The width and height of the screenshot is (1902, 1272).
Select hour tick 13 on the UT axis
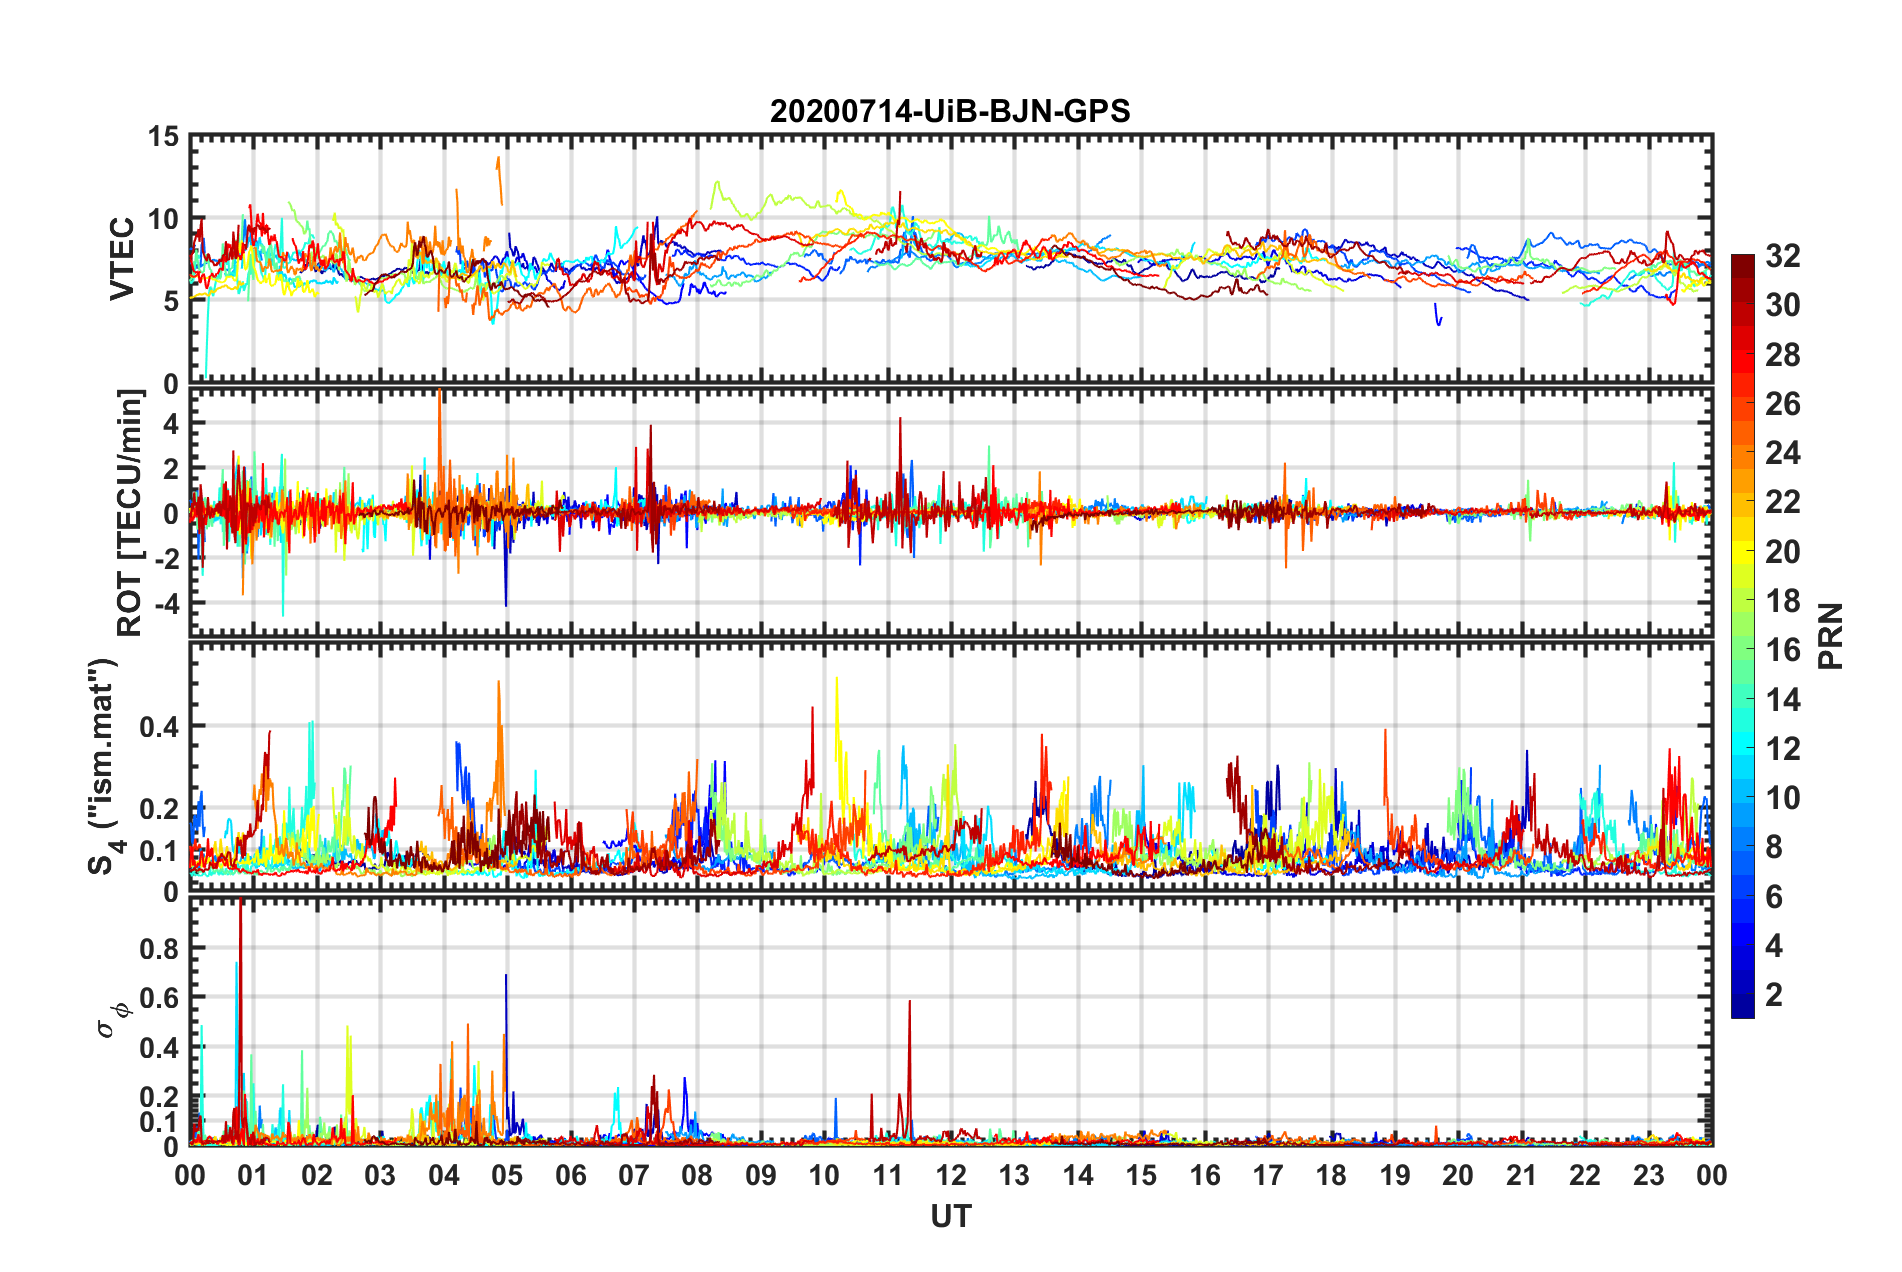pos(1015,1175)
